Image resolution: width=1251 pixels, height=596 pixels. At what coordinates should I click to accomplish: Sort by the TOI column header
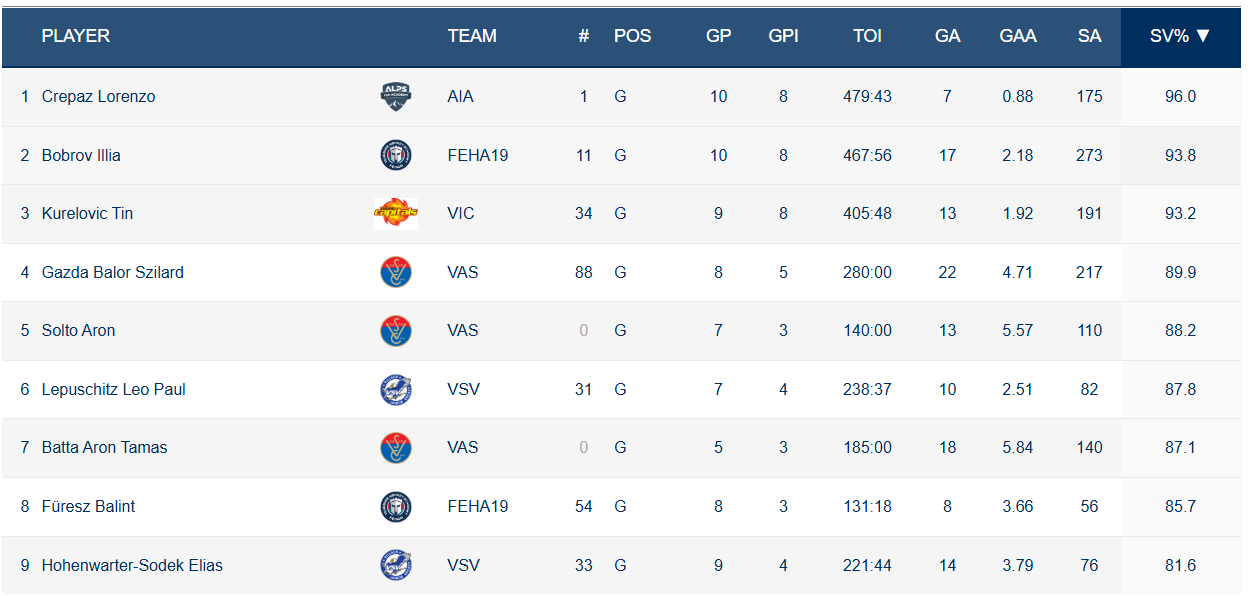click(x=867, y=36)
